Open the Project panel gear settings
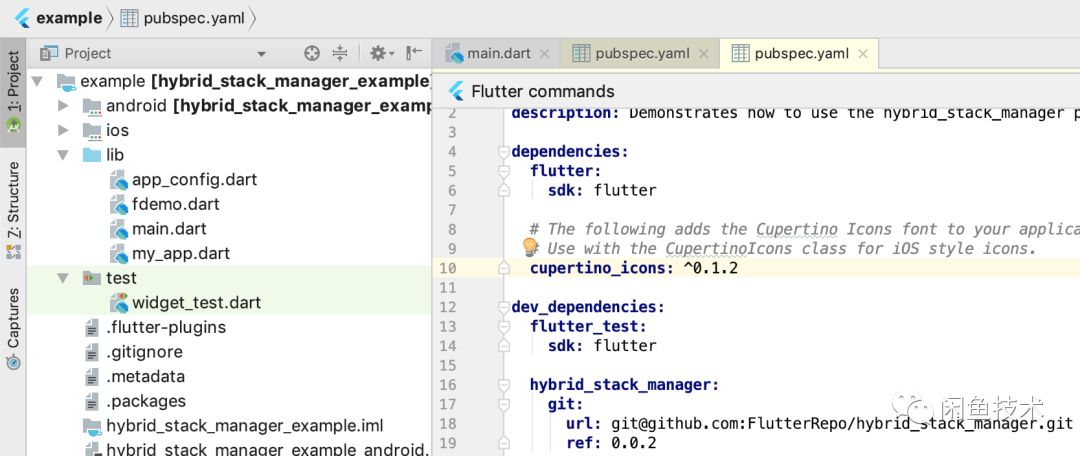The height and width of the screenshot is (456, 1080). [381, 53]
